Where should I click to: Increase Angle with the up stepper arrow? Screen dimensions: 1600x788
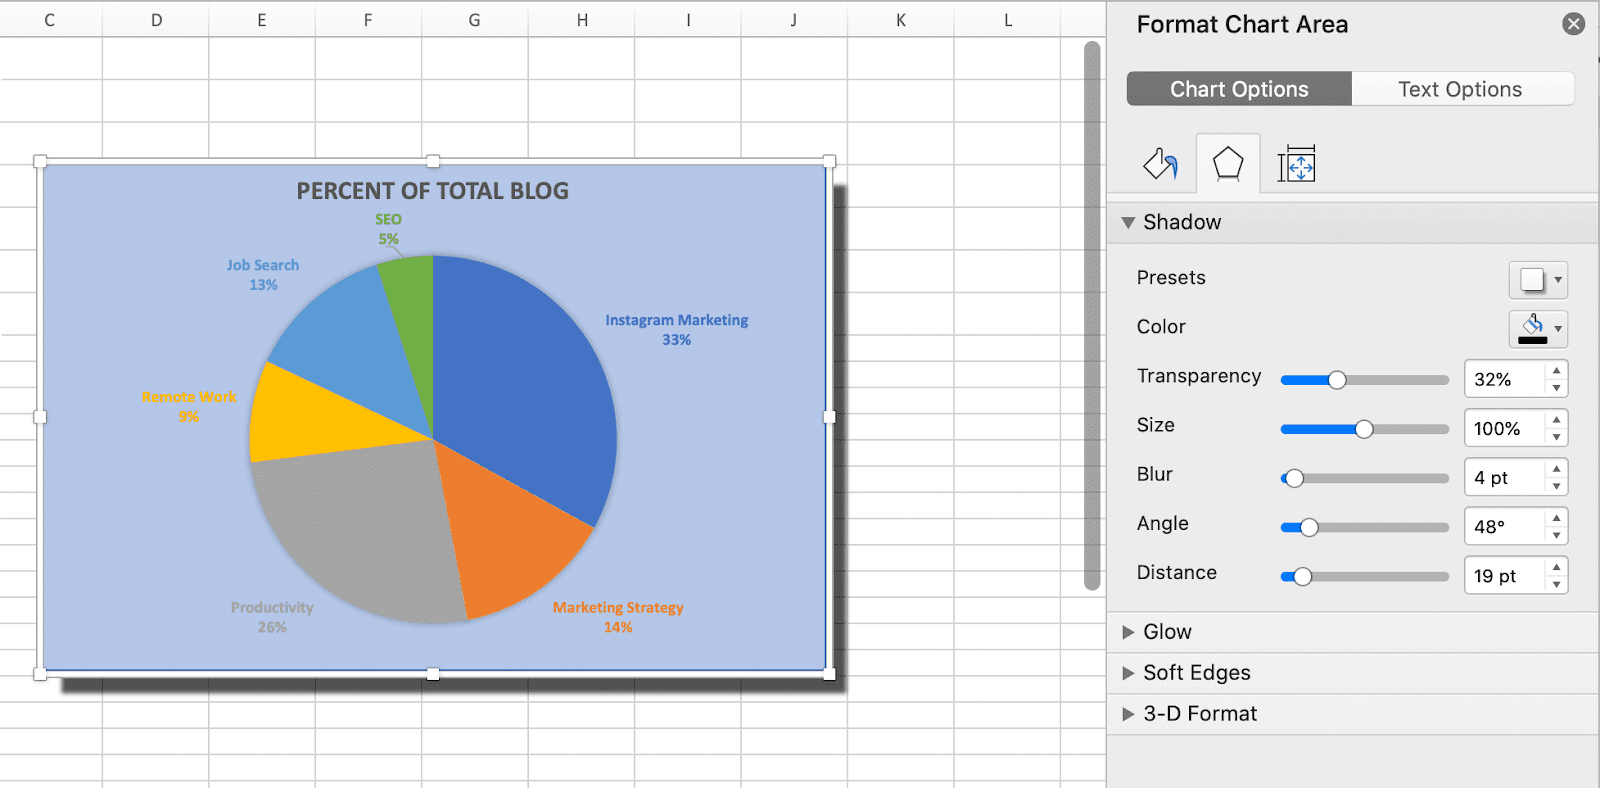pyautogui.click(x=1557, y=517)
